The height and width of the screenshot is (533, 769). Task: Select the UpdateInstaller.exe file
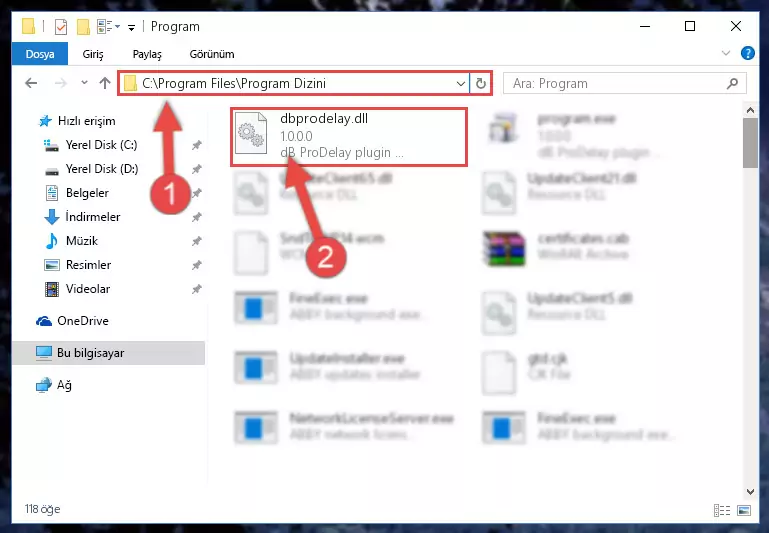(x=327, y=367)
